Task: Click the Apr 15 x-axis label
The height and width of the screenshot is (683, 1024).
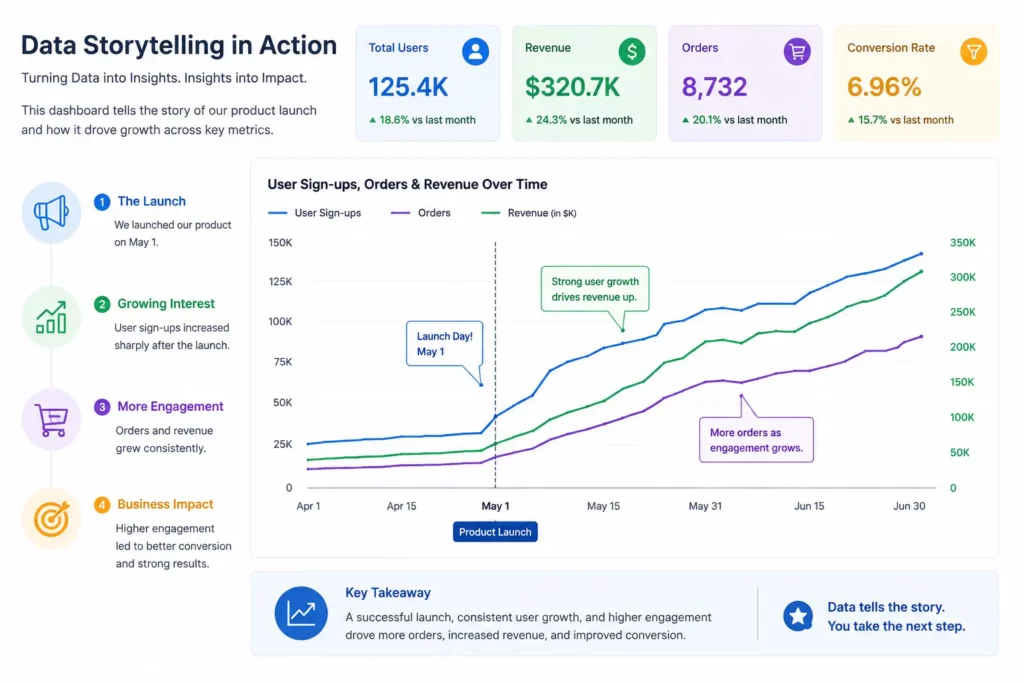Action: pyautogui.click(x=401, y=506)
